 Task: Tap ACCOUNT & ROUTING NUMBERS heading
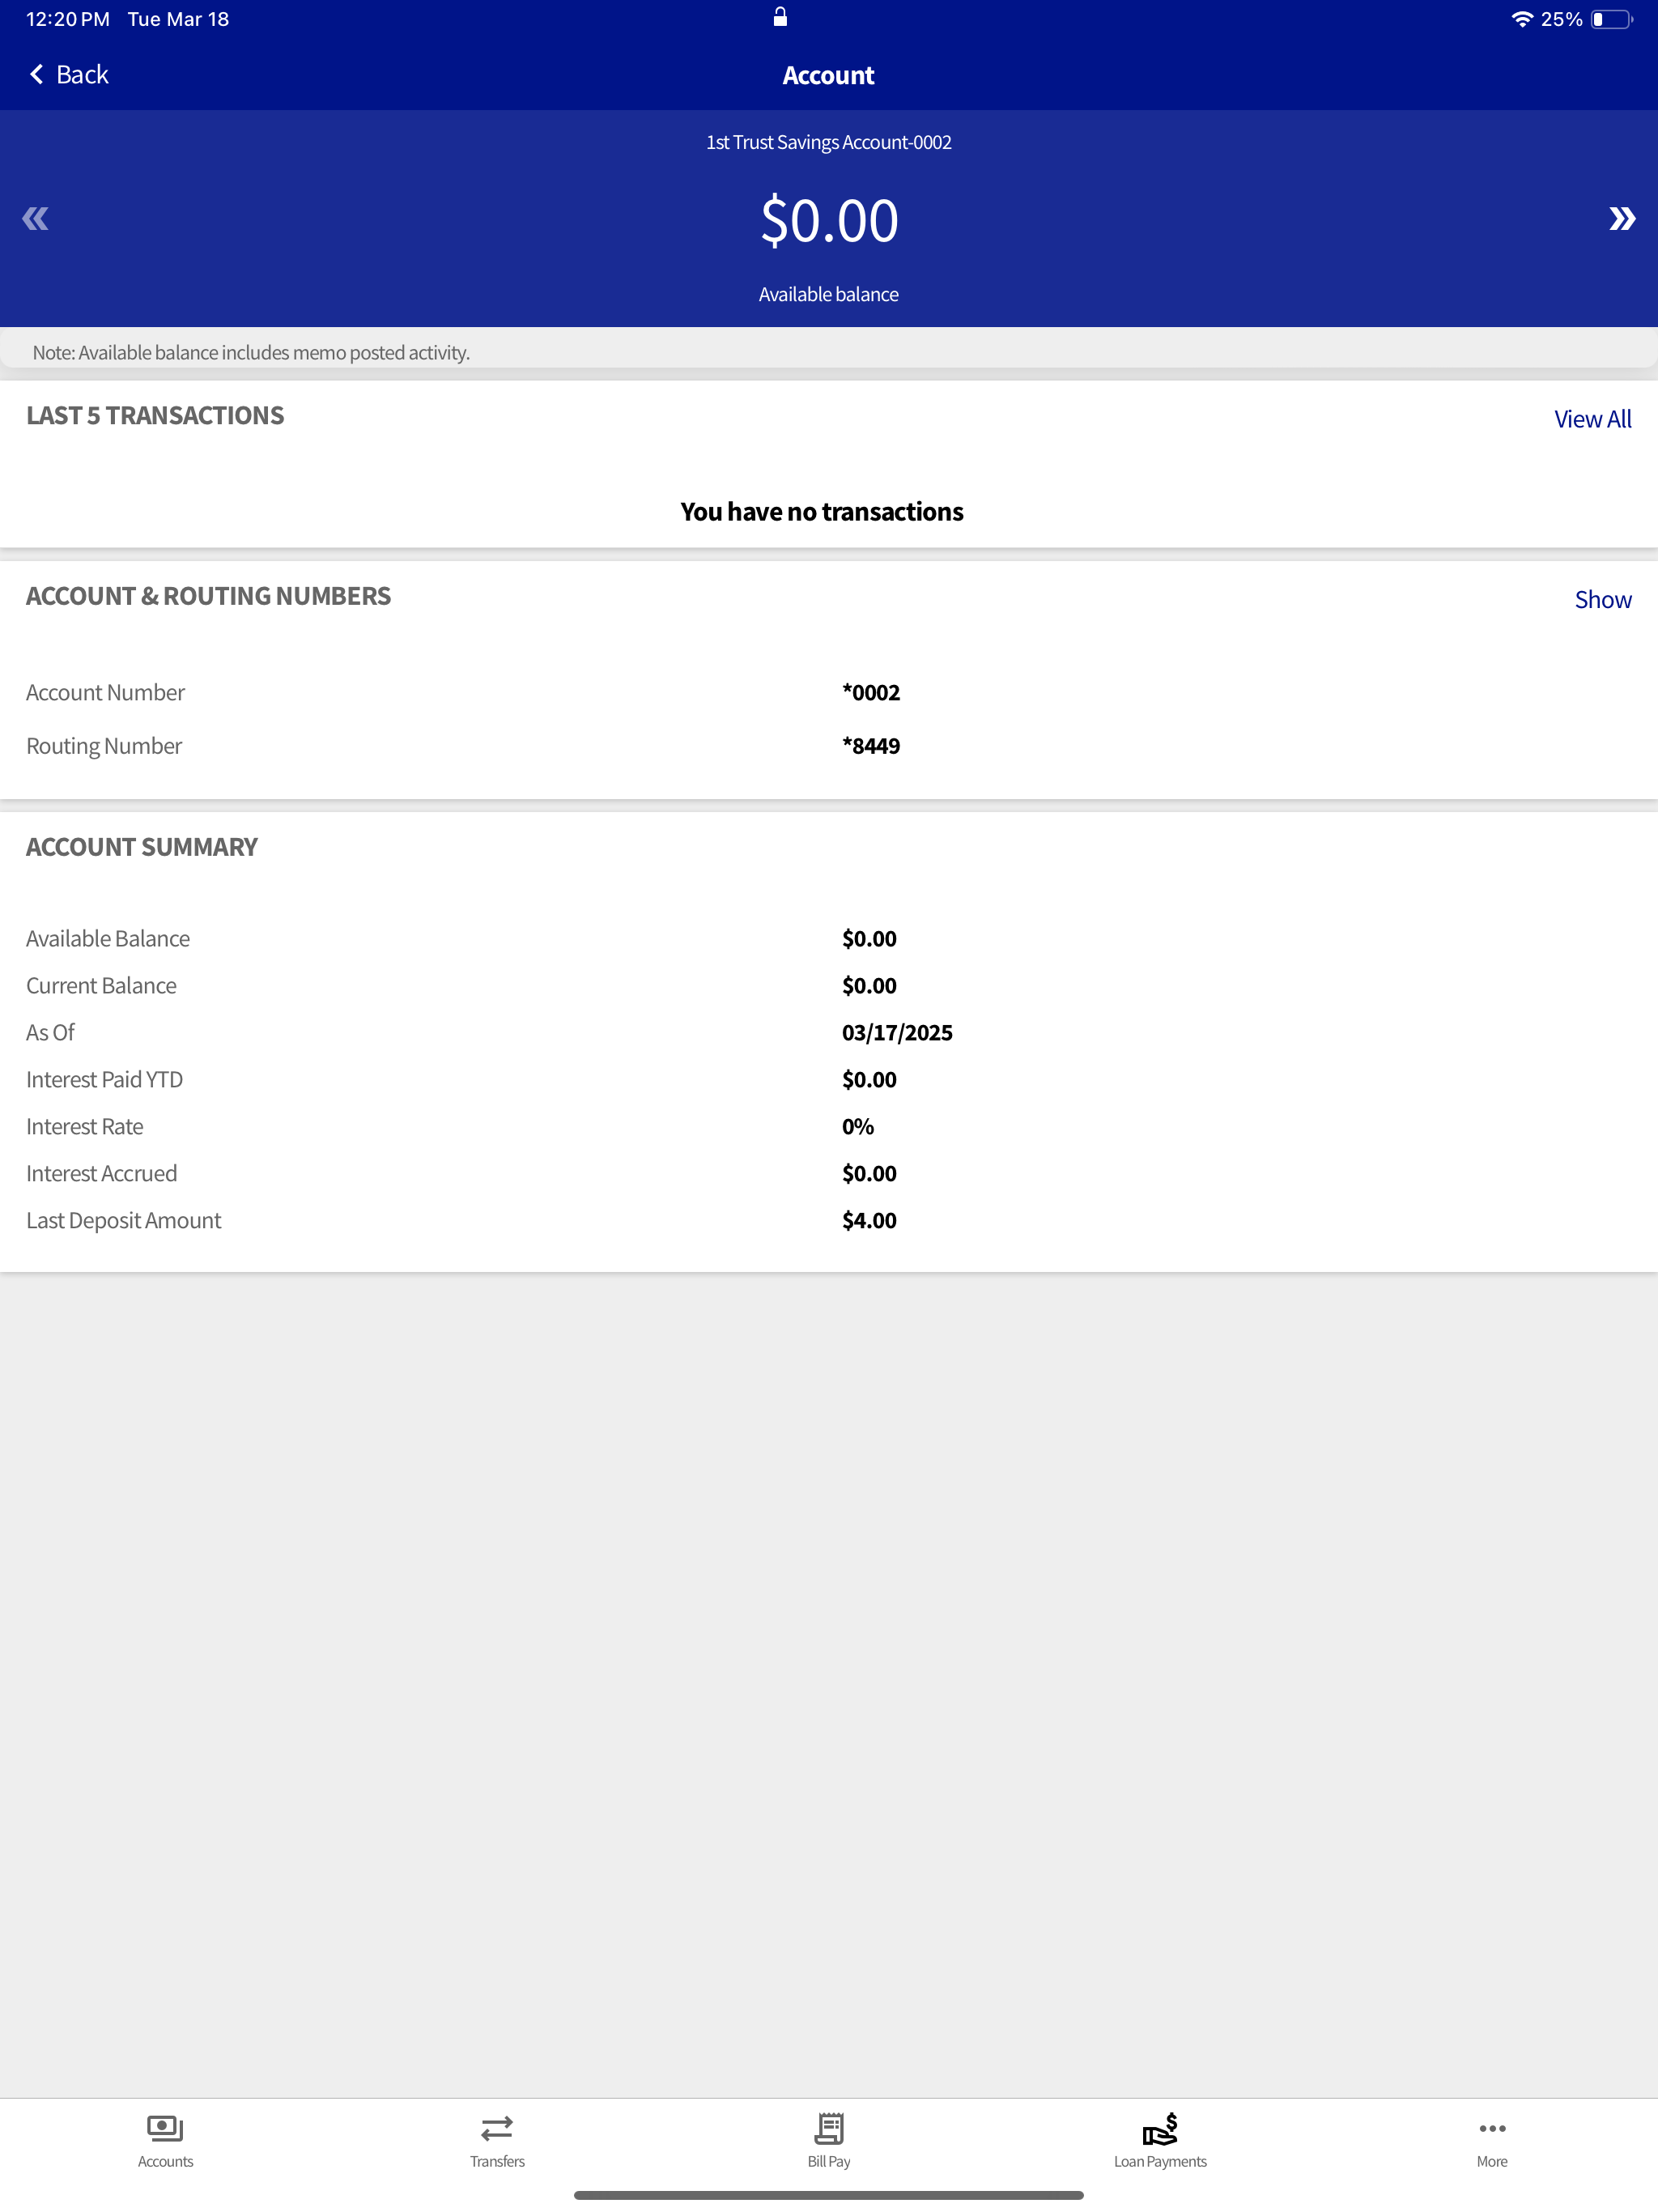point(208,595)
